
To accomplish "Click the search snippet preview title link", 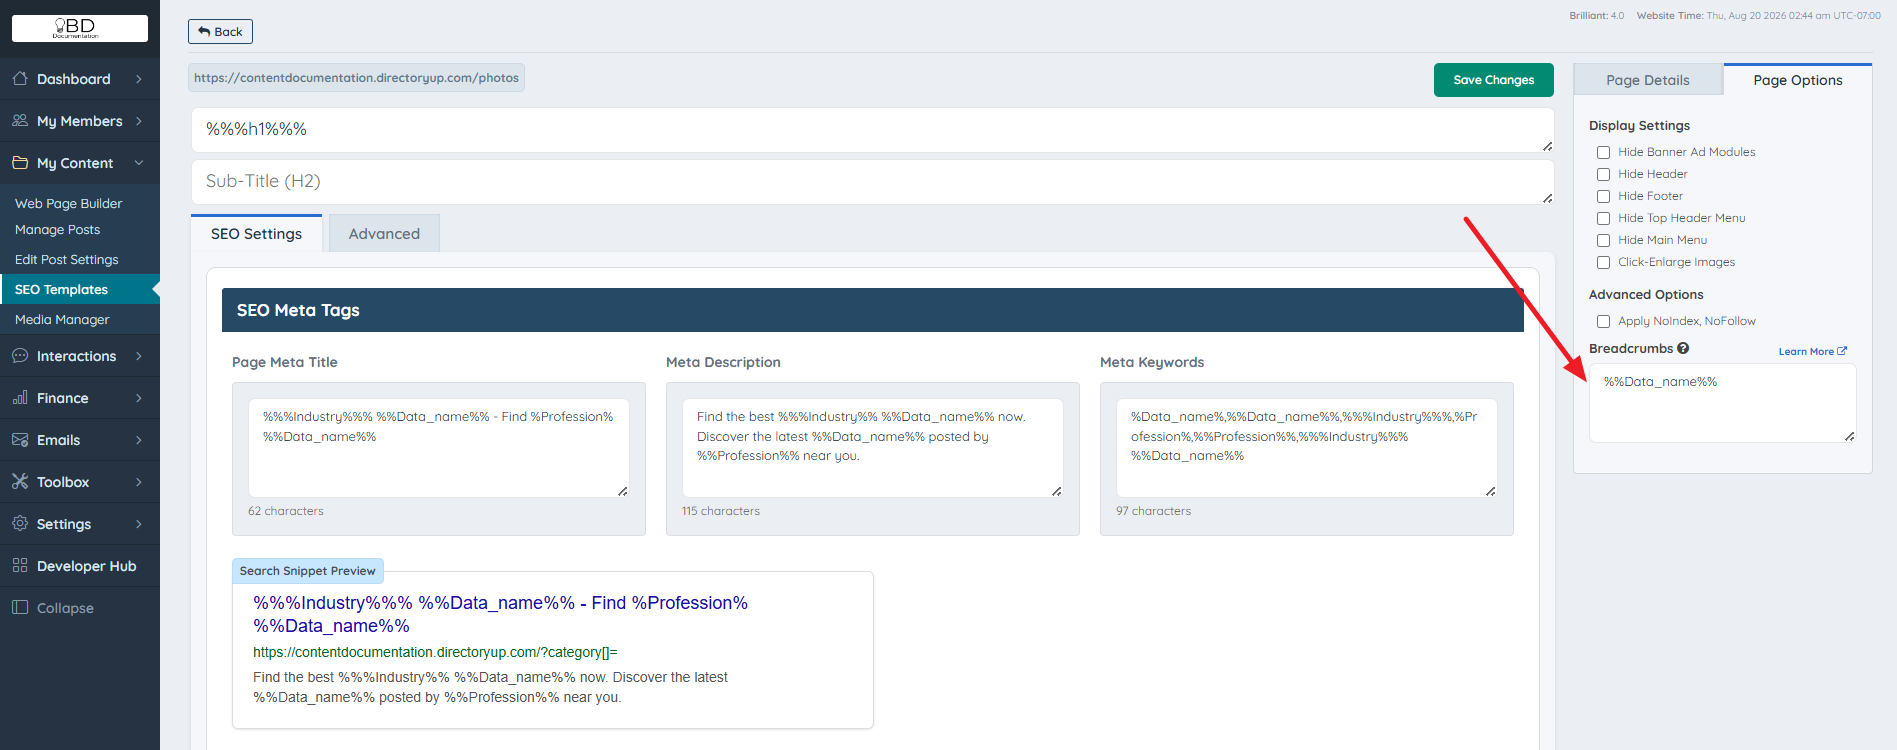I will (x=500, y=614).
